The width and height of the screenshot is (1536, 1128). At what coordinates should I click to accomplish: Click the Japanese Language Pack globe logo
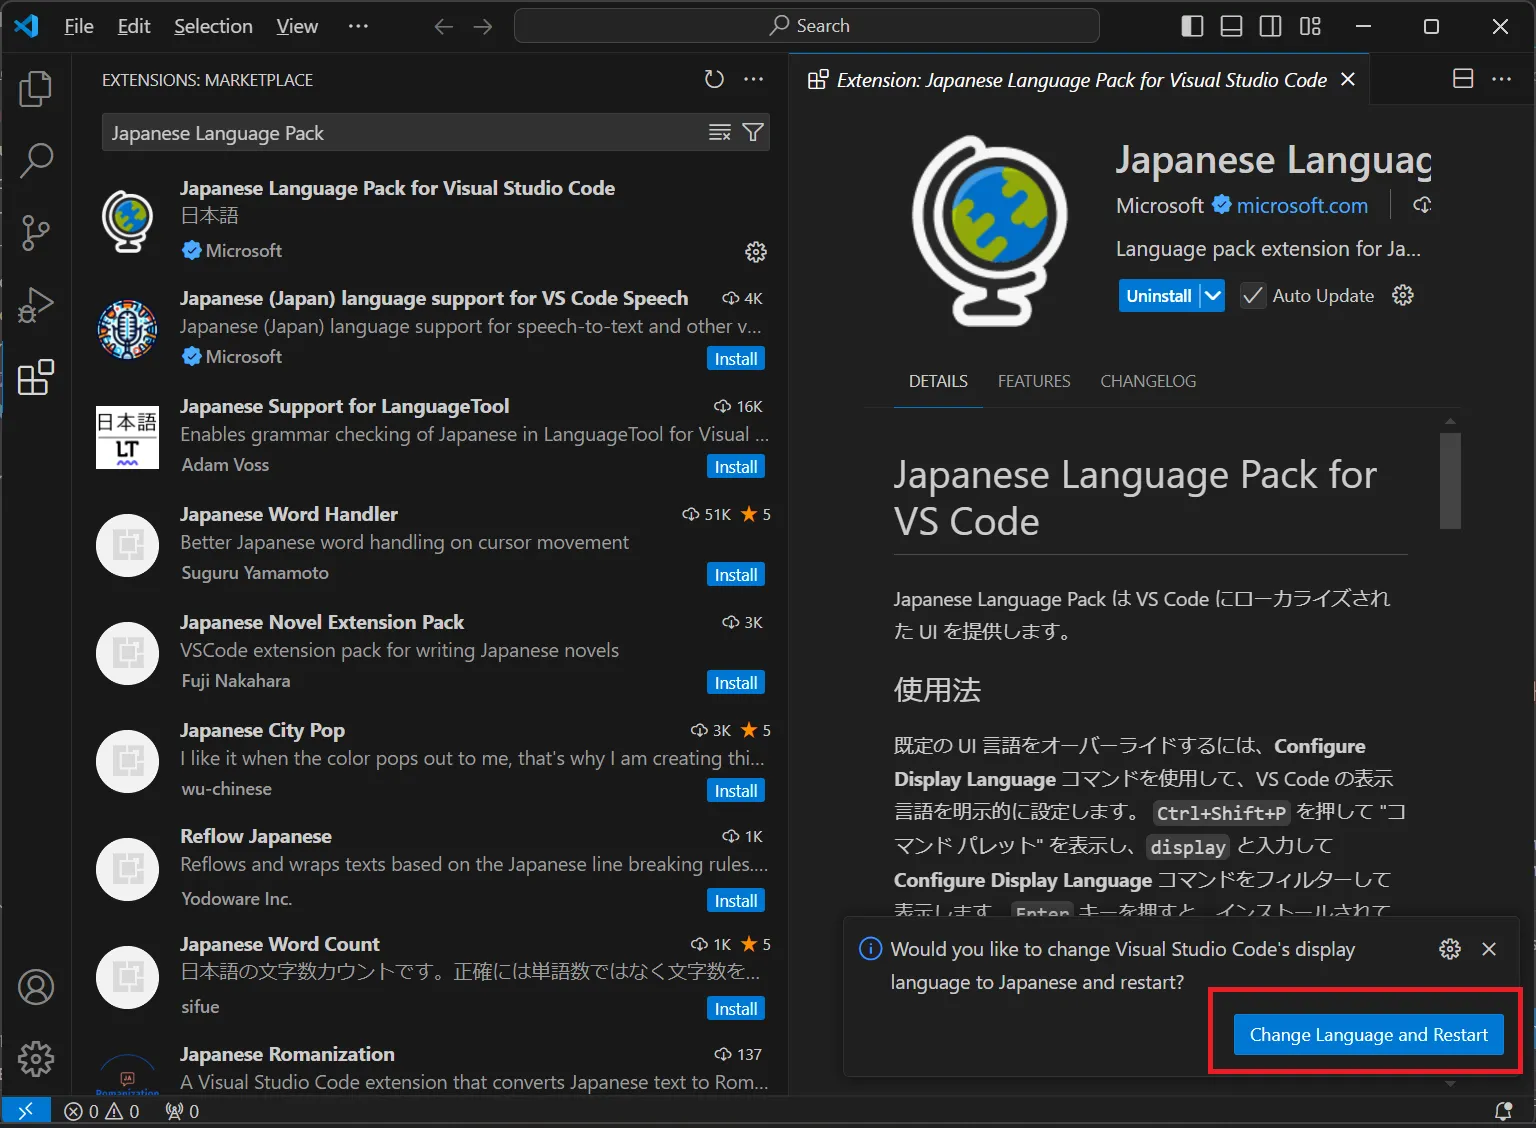(990, 230)
